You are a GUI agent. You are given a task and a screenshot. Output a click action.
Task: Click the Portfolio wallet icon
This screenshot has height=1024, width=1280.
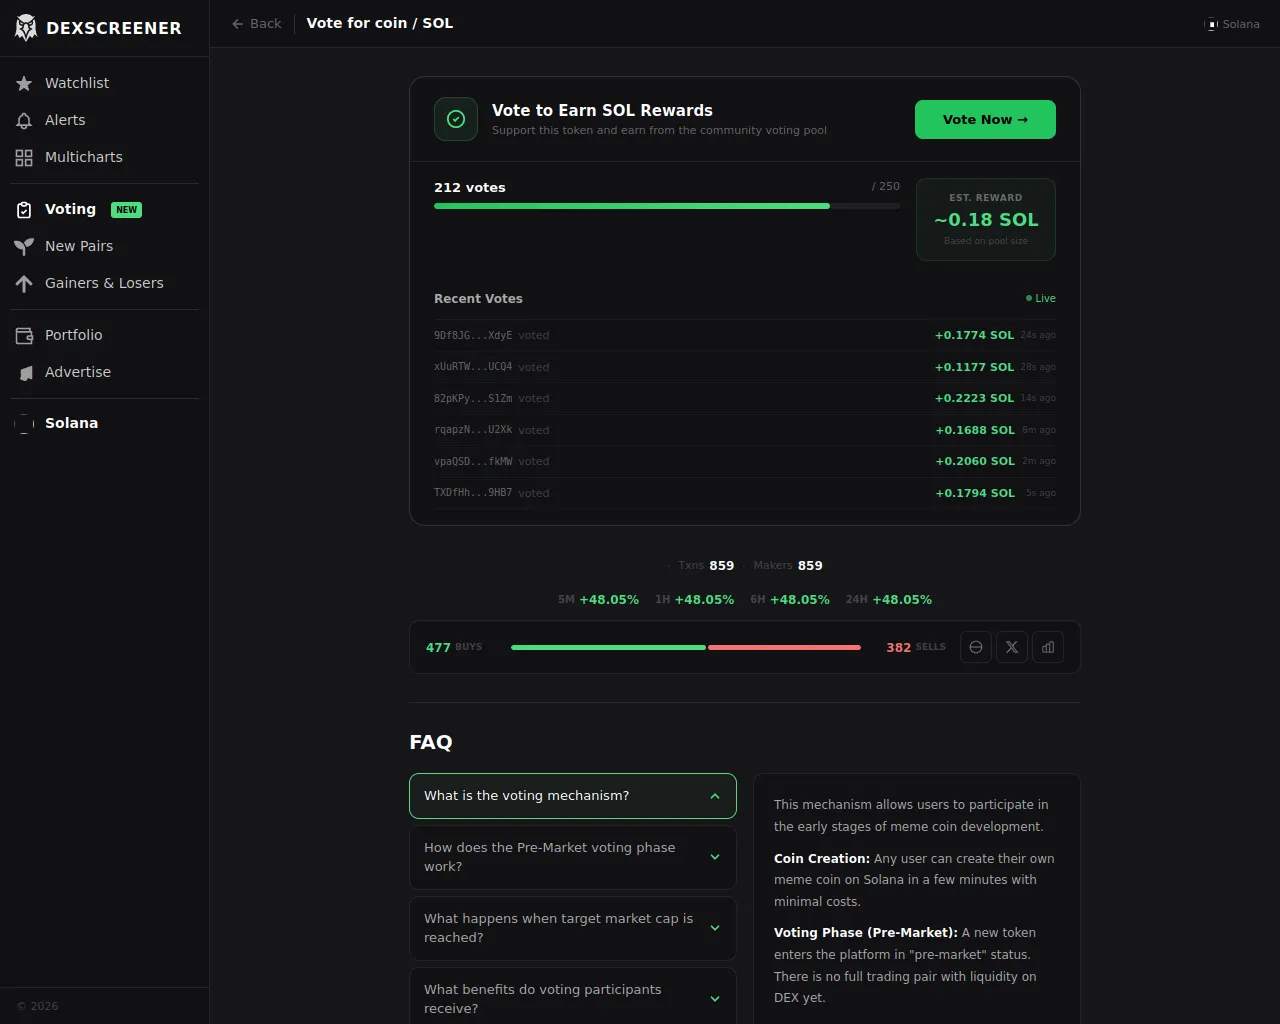24,336
